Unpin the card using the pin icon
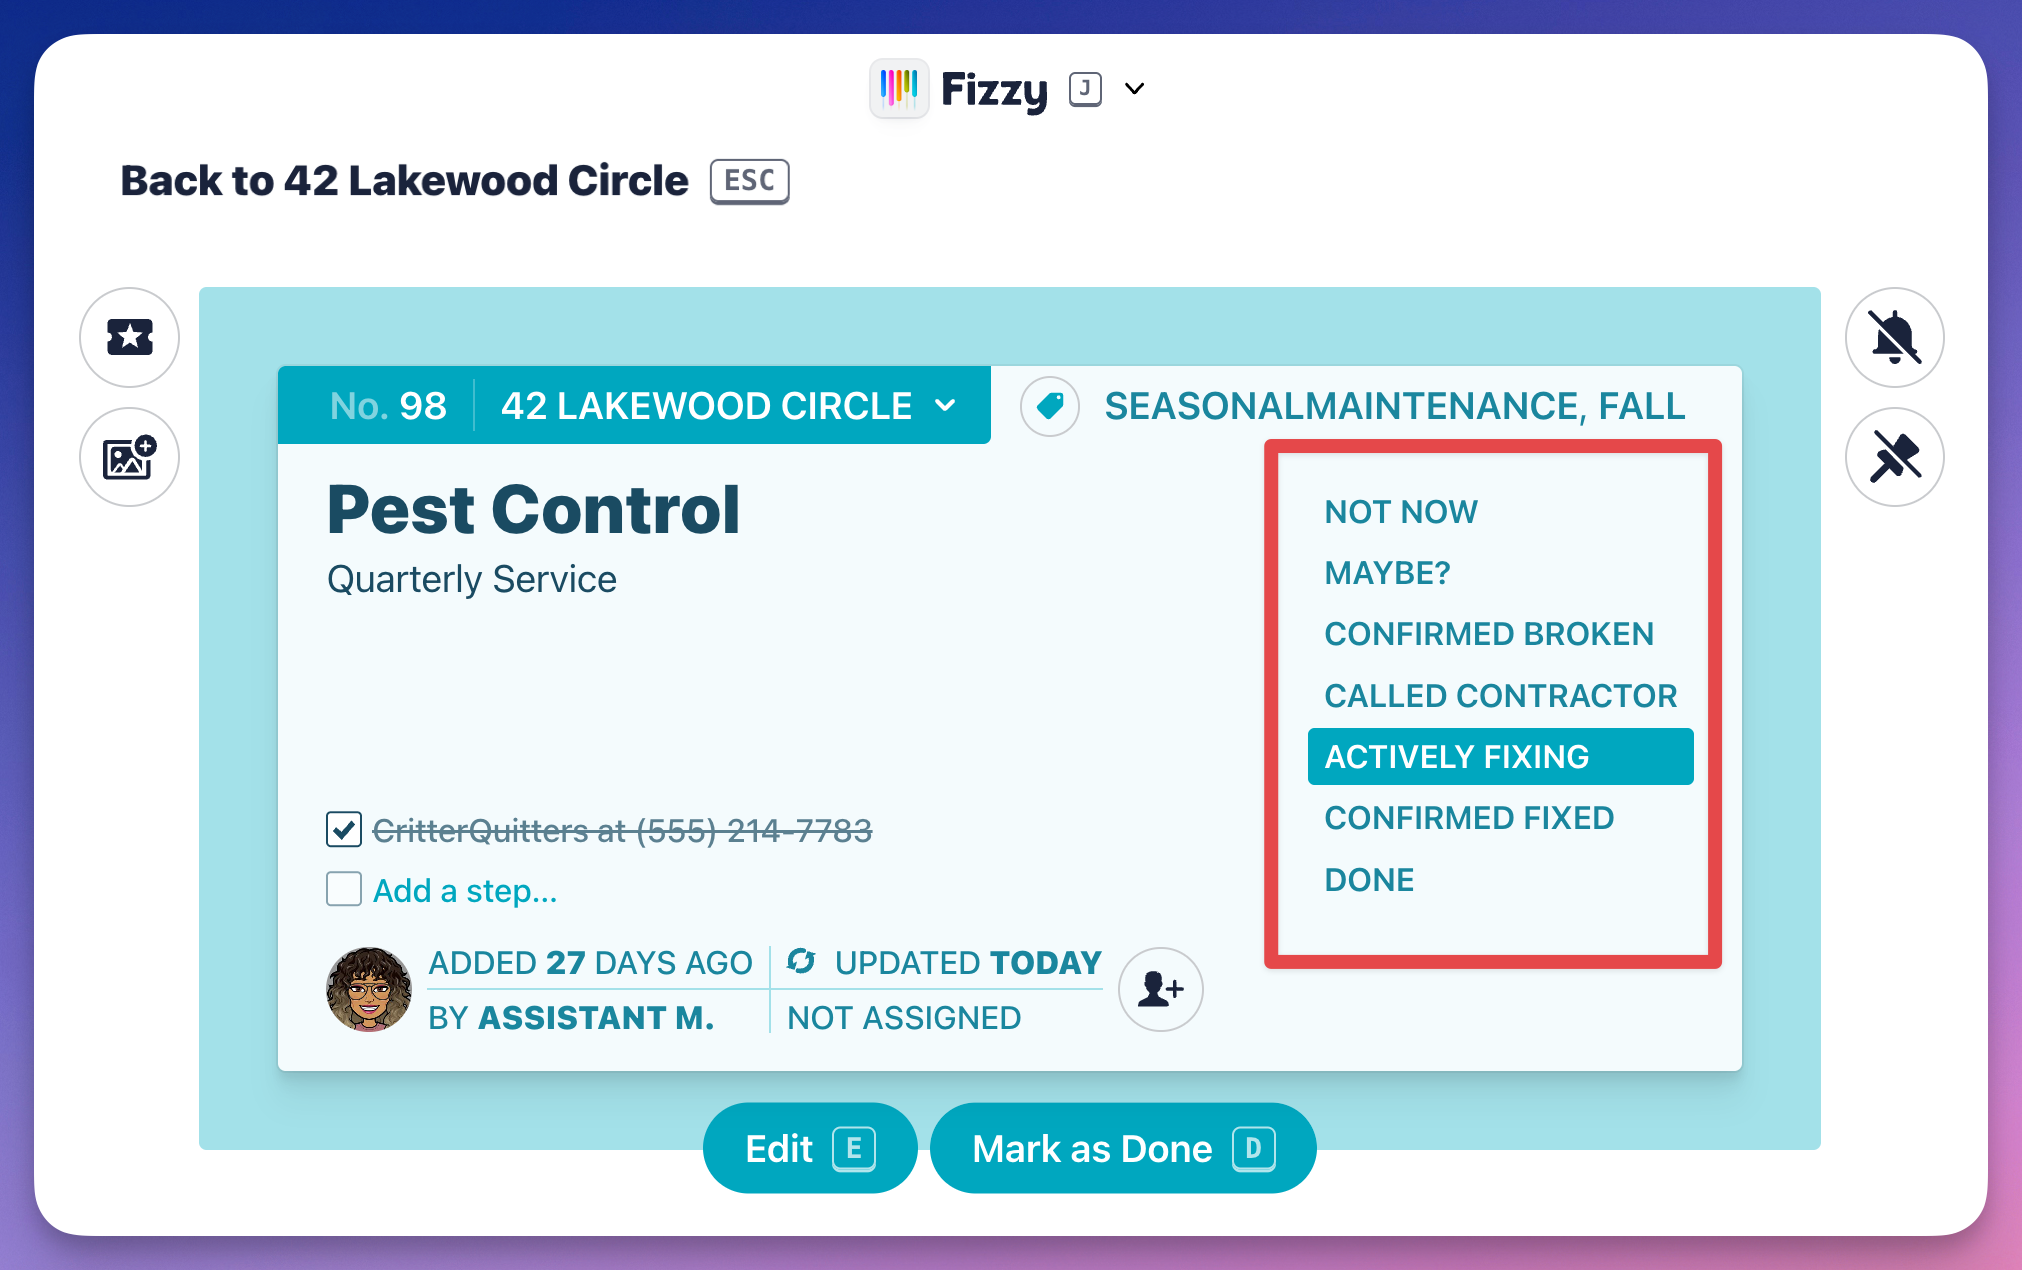The height and width of the screenshot is (1270, 2022). click(x=1894, y=456)
